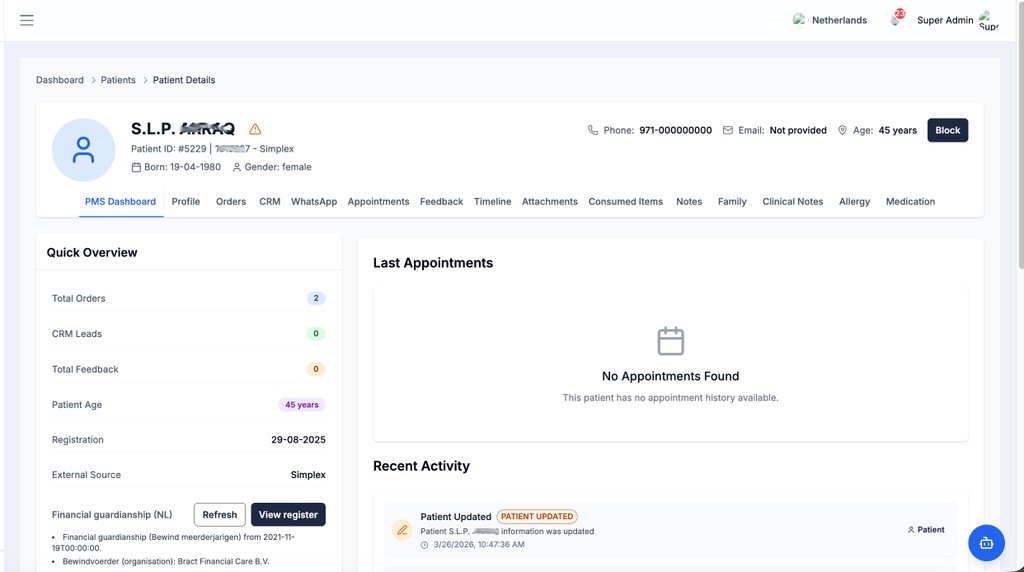Click the patient avatar placeholder
The width and height of the screenshot is (1024, 572).
[x=84, y=150]
